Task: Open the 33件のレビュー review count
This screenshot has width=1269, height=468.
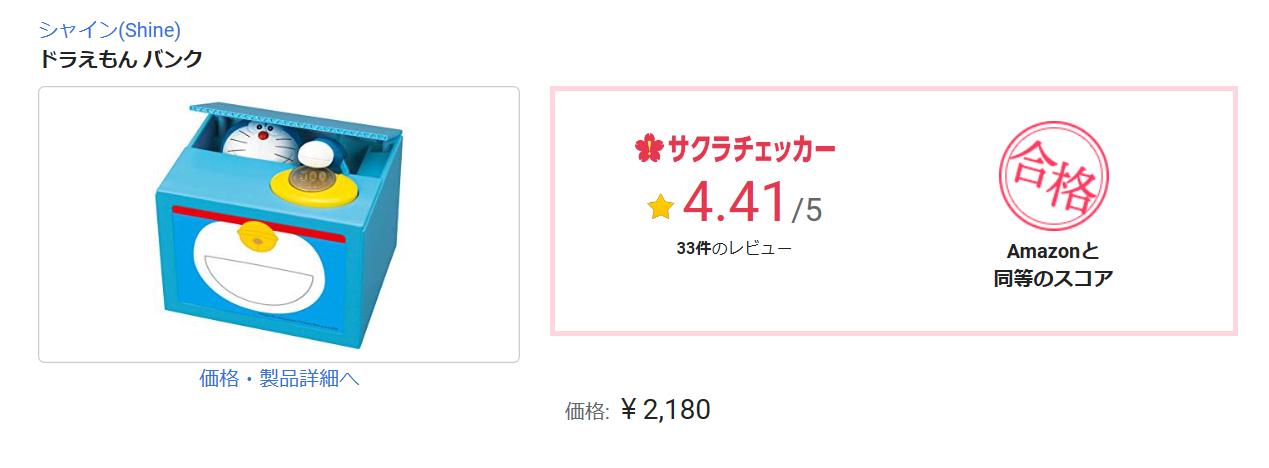Action: pos(734,248)
